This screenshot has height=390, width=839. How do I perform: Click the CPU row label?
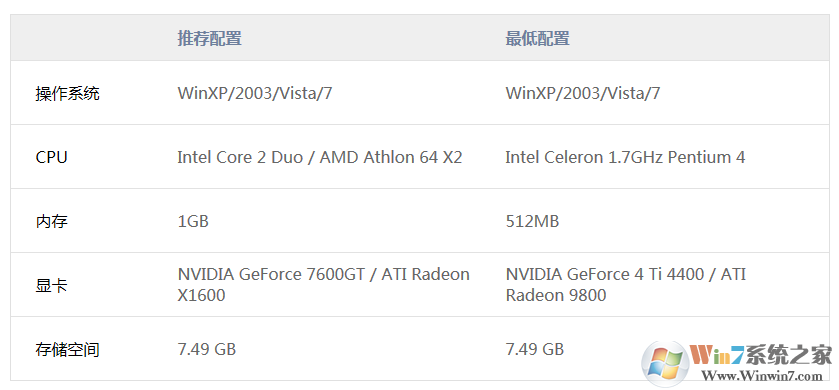pos(51,157)
